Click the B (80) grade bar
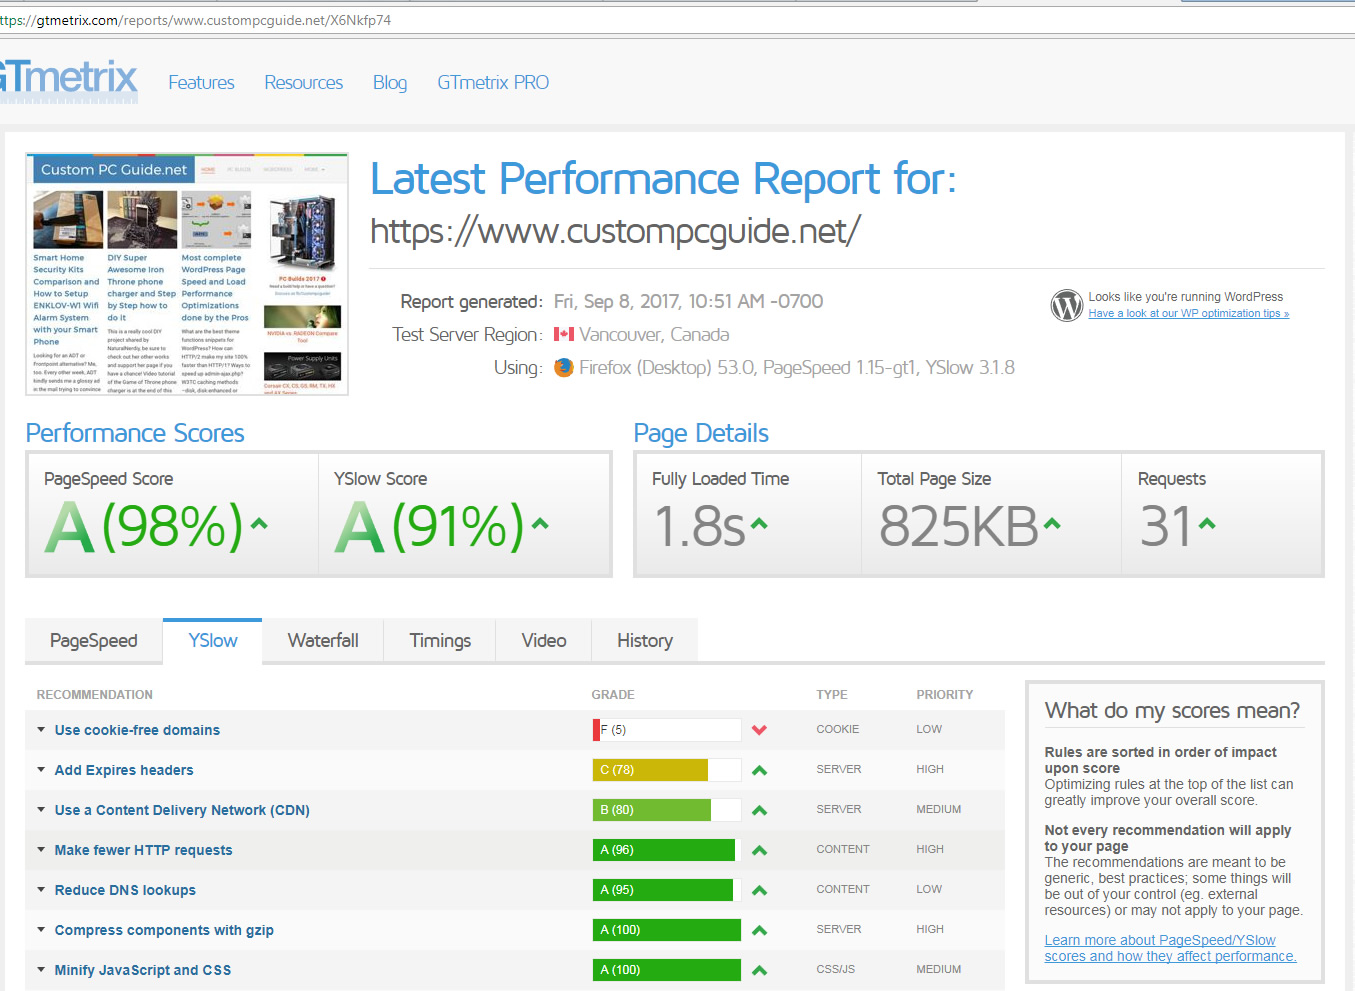 667,810
